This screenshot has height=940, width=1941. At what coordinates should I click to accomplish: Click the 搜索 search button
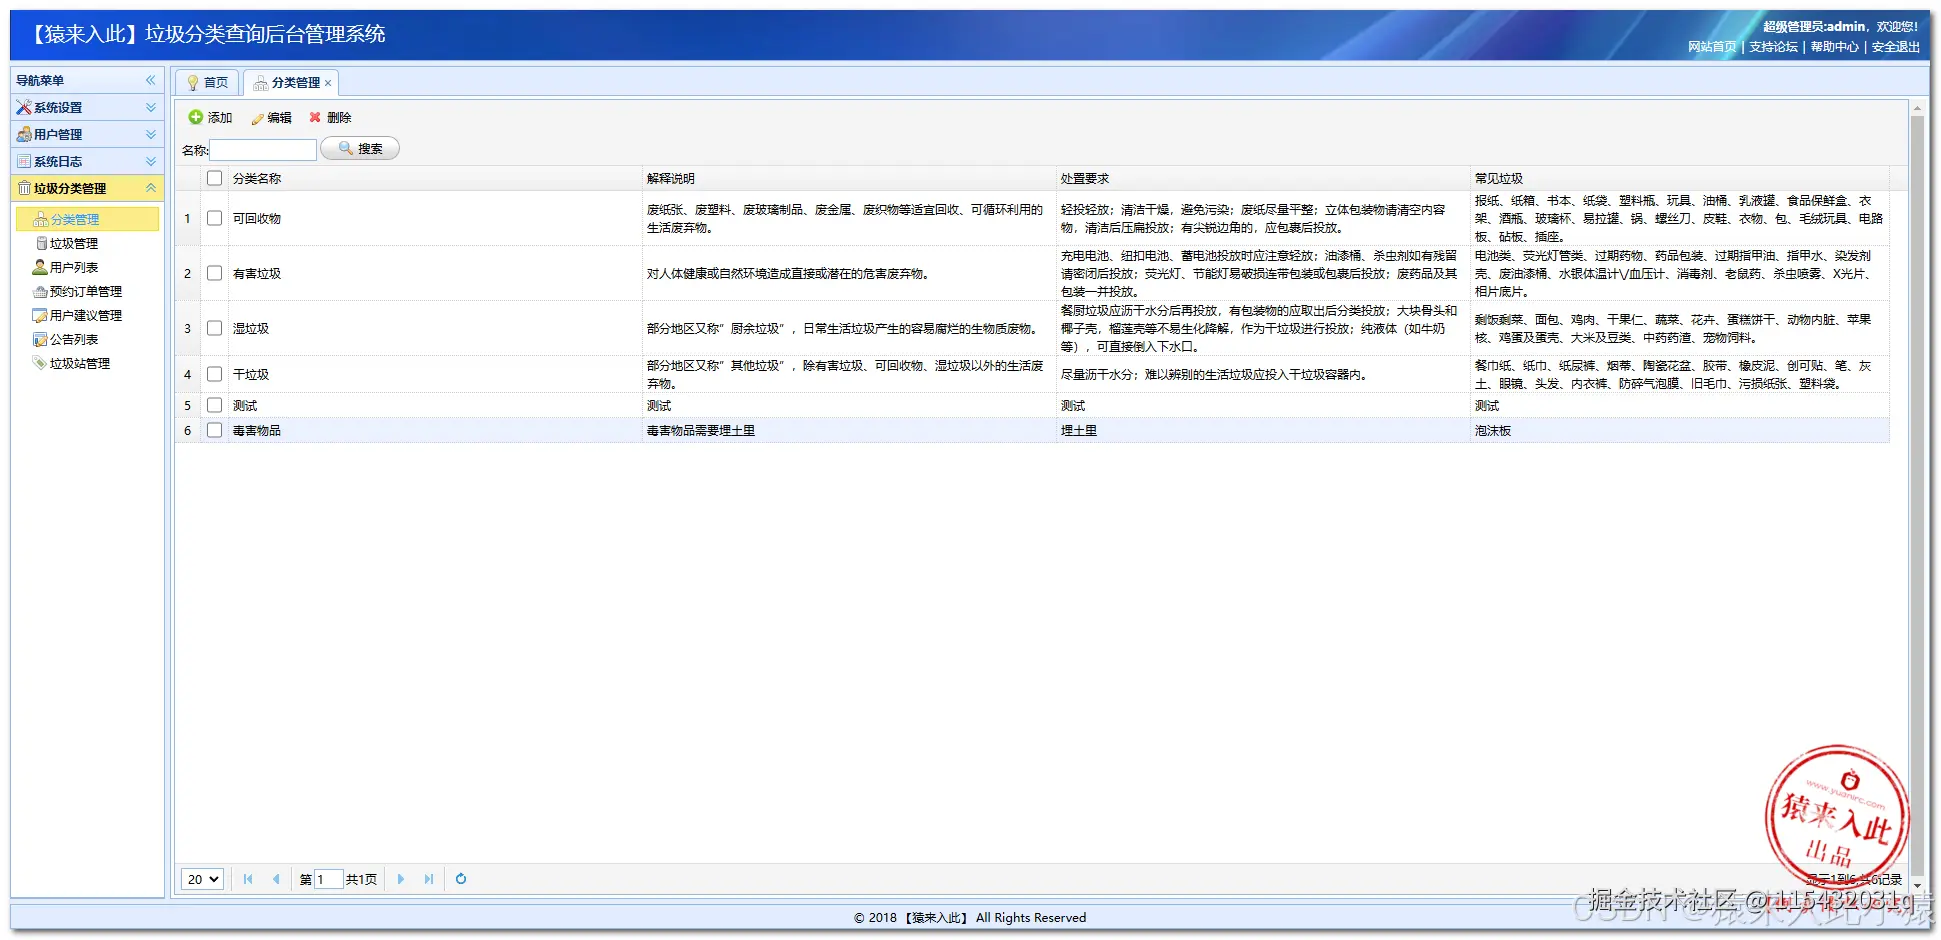coord(360,148)
